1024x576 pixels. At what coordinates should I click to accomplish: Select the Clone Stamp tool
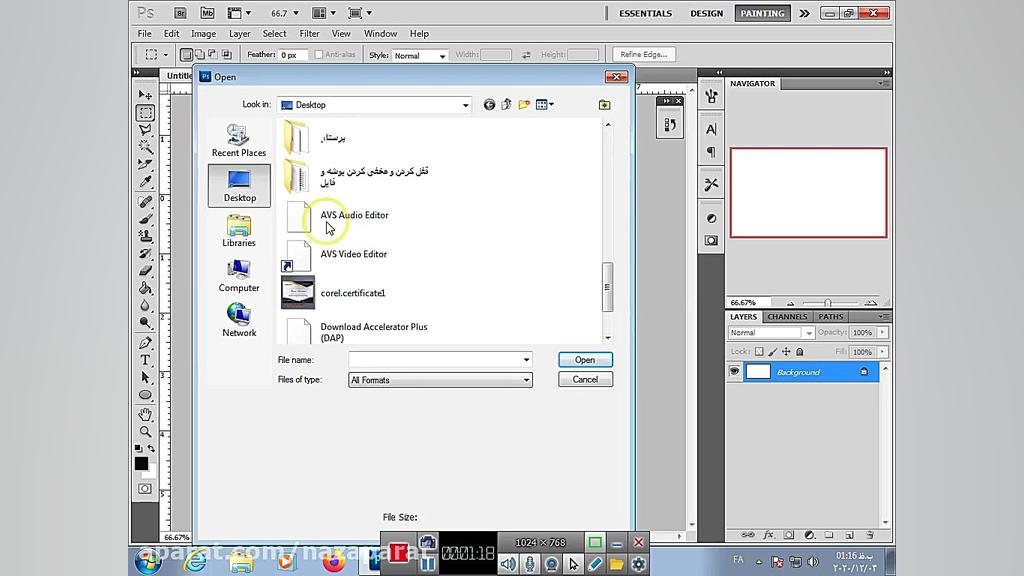pos(145,236)
